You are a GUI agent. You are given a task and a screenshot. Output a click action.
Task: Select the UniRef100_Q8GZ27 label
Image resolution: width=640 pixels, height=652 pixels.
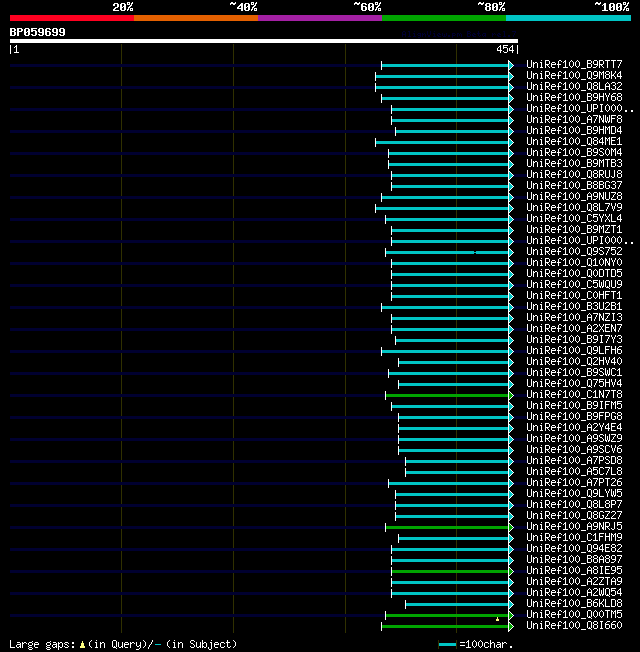point(574,516)
